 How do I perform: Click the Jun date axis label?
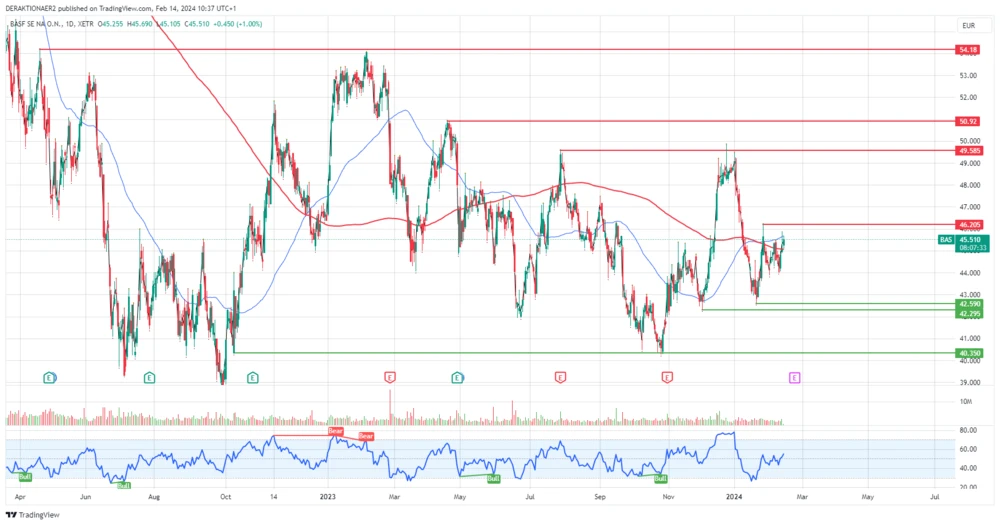tap(85, 496)
